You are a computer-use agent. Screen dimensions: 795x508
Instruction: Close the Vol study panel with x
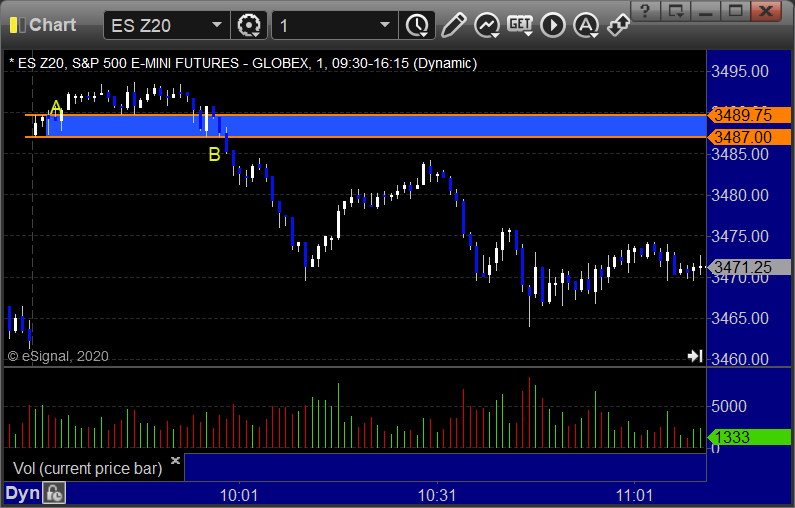coord(175,460)
